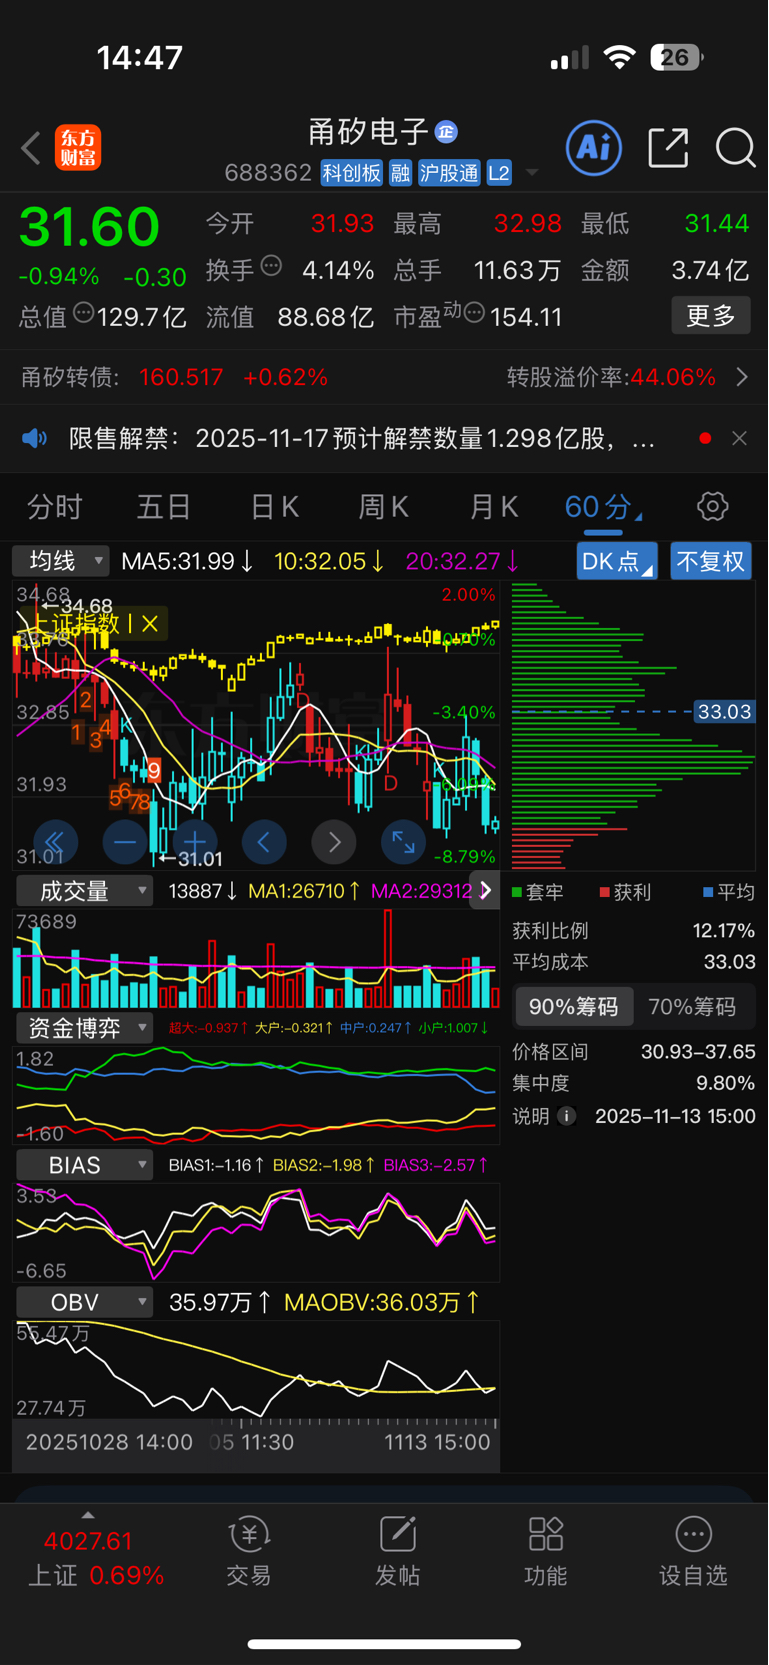Tap the 沪股通 tag badge
Screen dimensions: 769x1665
click(449, 173)
